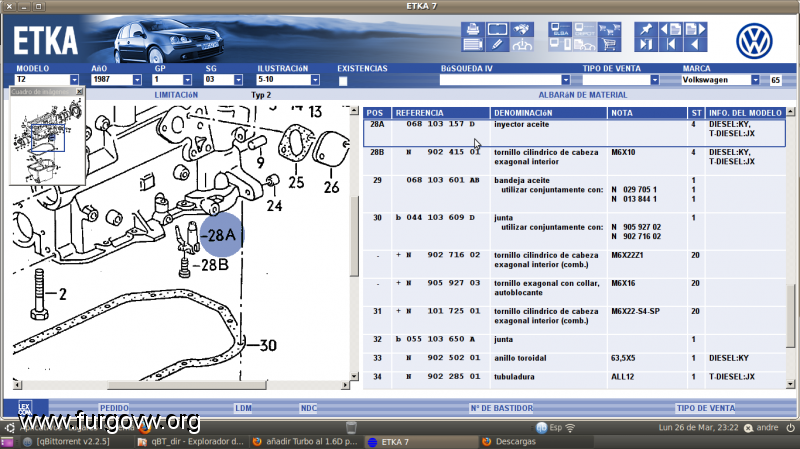The height and width of the screenshot is (449, 800).
Task: Click the document and car icon
Action: point(585,45)
